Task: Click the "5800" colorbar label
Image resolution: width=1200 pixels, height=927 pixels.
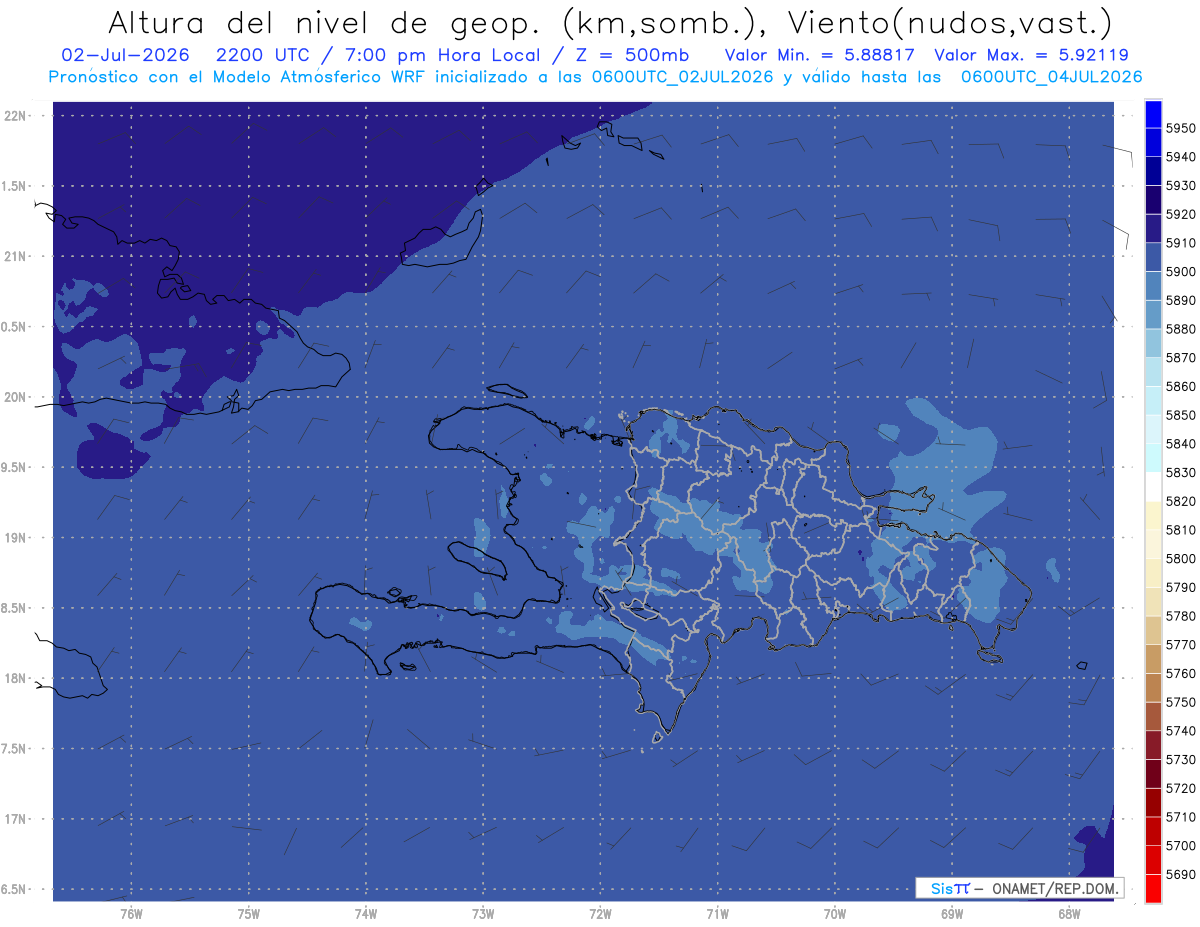Action: coord(1180,559)
